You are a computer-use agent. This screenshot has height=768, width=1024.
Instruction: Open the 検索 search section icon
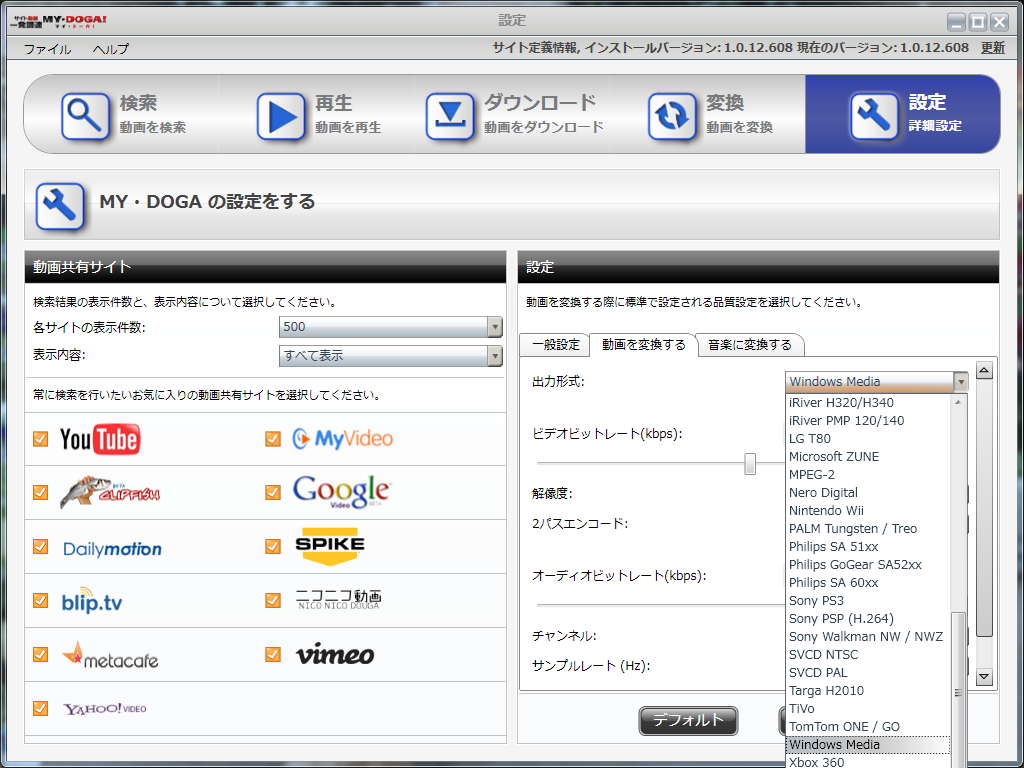click(x=86, y=116)
